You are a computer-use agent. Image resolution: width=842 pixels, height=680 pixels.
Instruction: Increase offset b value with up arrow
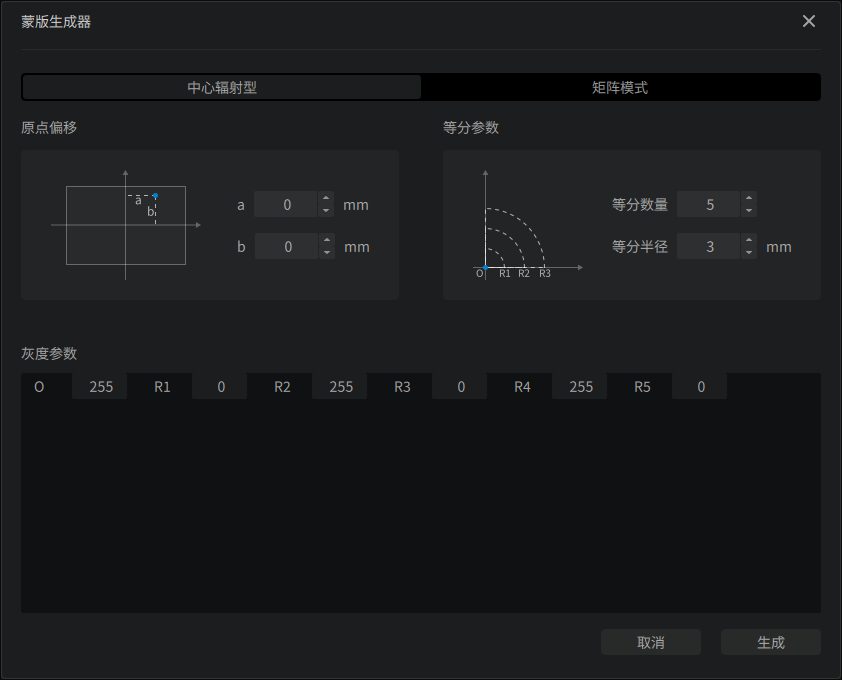click(327, 240)
